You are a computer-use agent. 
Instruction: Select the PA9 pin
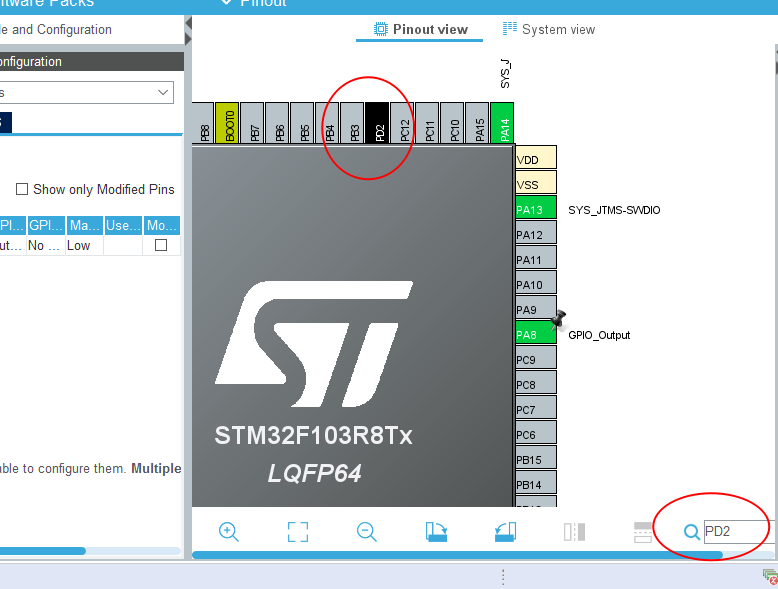tap(536, 308)
